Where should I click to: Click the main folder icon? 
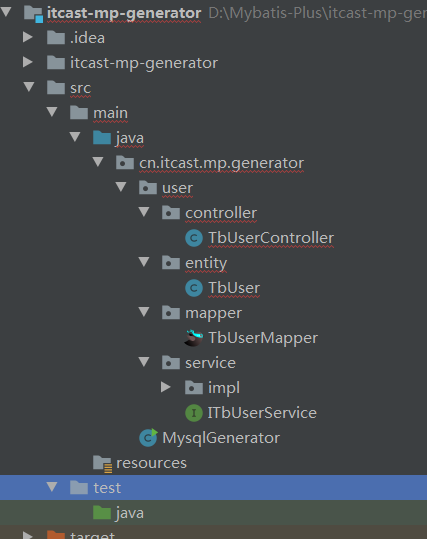(x=79, y=112)
